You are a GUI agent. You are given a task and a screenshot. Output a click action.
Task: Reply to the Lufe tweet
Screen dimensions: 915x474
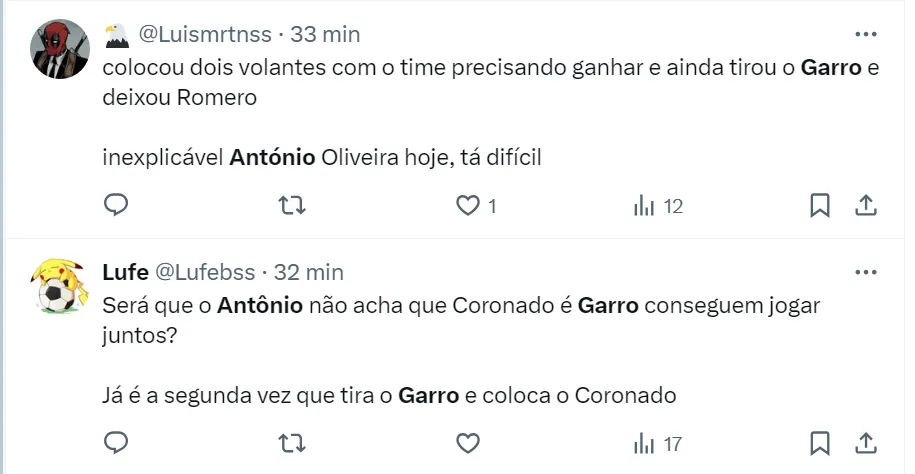coord(117,443)
